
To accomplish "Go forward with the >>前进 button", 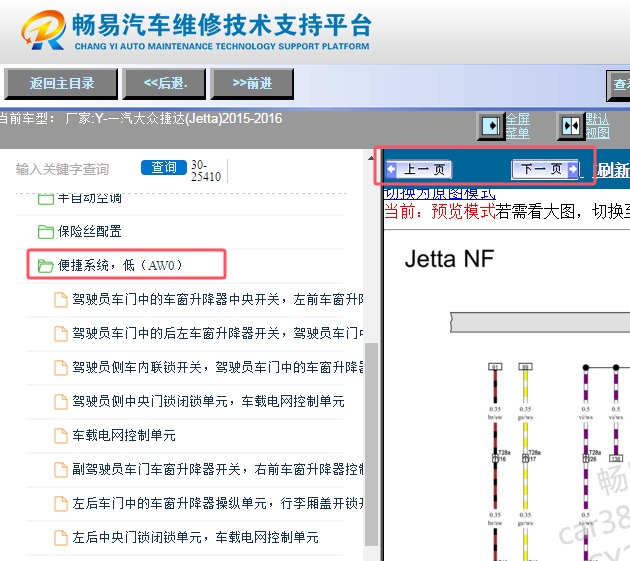I will [x=252, y=84].
